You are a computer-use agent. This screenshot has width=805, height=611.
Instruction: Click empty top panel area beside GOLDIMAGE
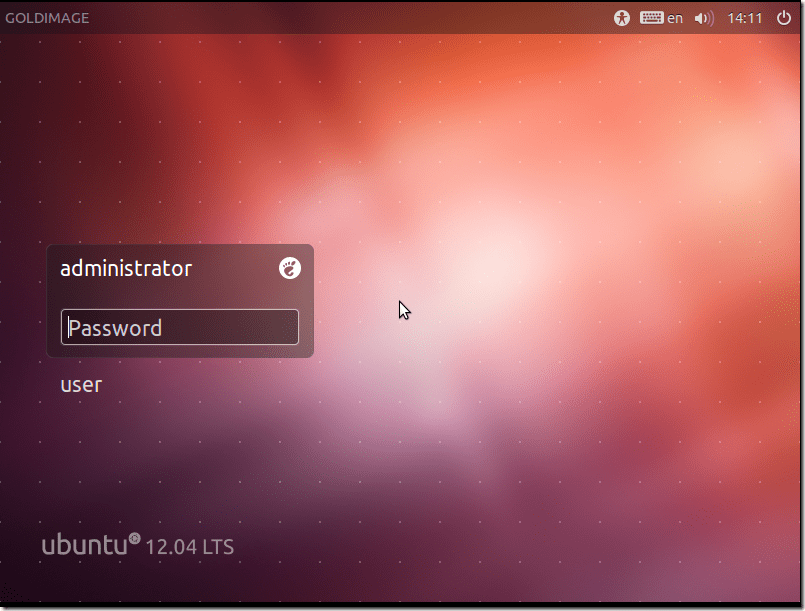[x=350, y=18]
